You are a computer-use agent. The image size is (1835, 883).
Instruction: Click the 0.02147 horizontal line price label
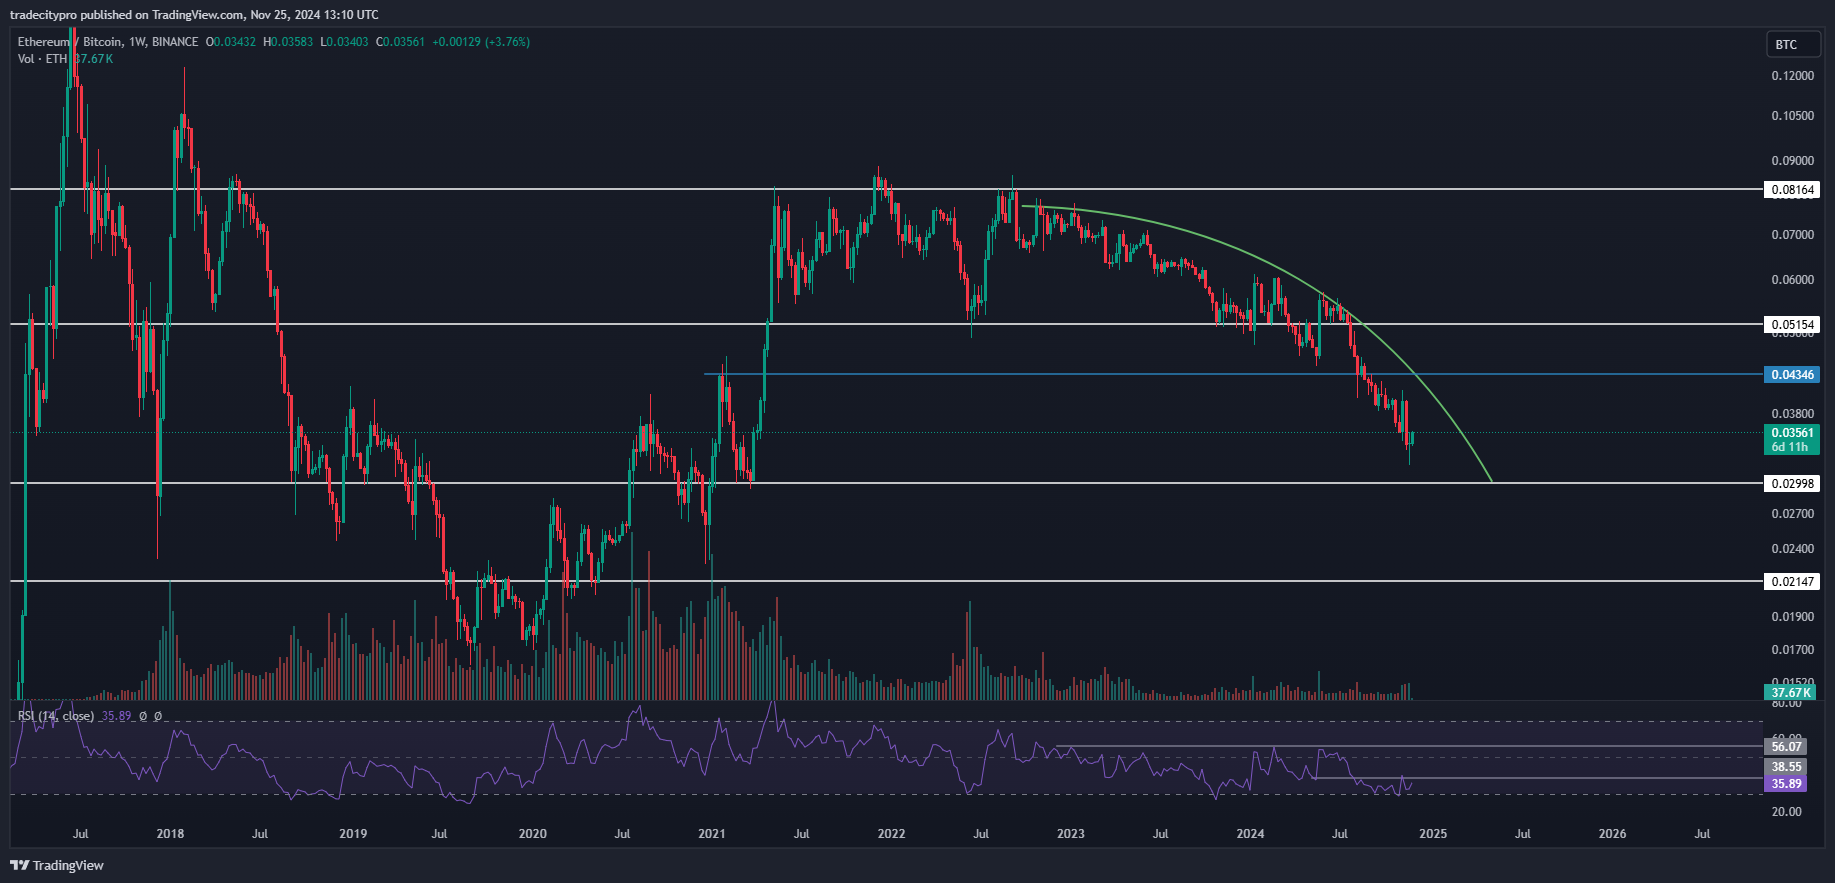tap(1793, 581)
